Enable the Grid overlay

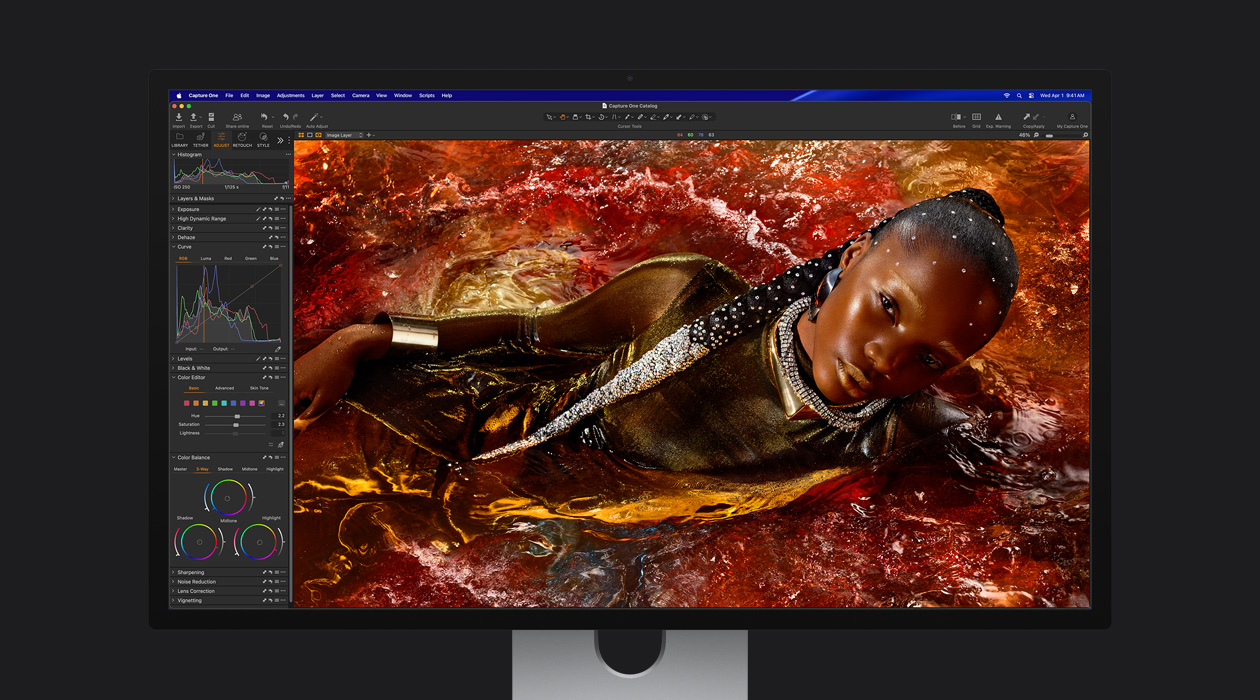point(977,117)
